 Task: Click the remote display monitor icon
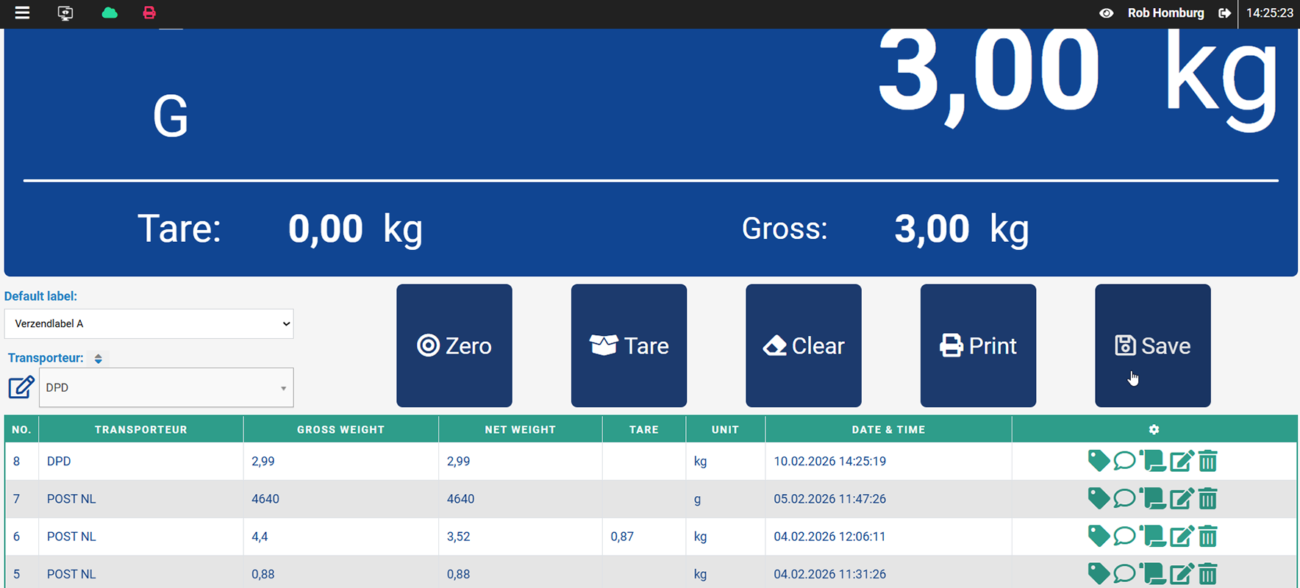coord(66,13)
